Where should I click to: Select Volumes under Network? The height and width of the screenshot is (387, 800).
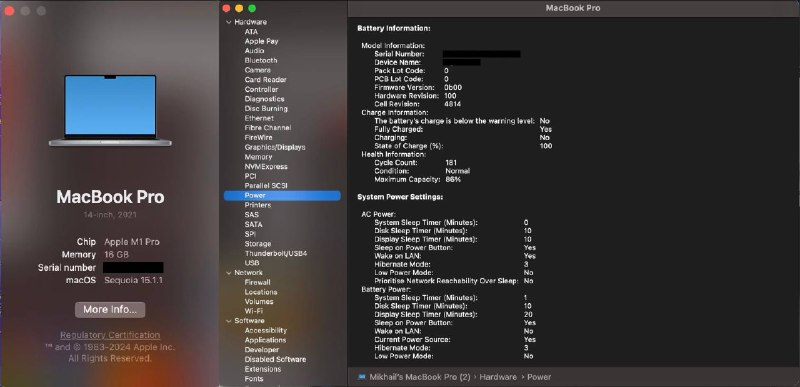coord(259,301)
